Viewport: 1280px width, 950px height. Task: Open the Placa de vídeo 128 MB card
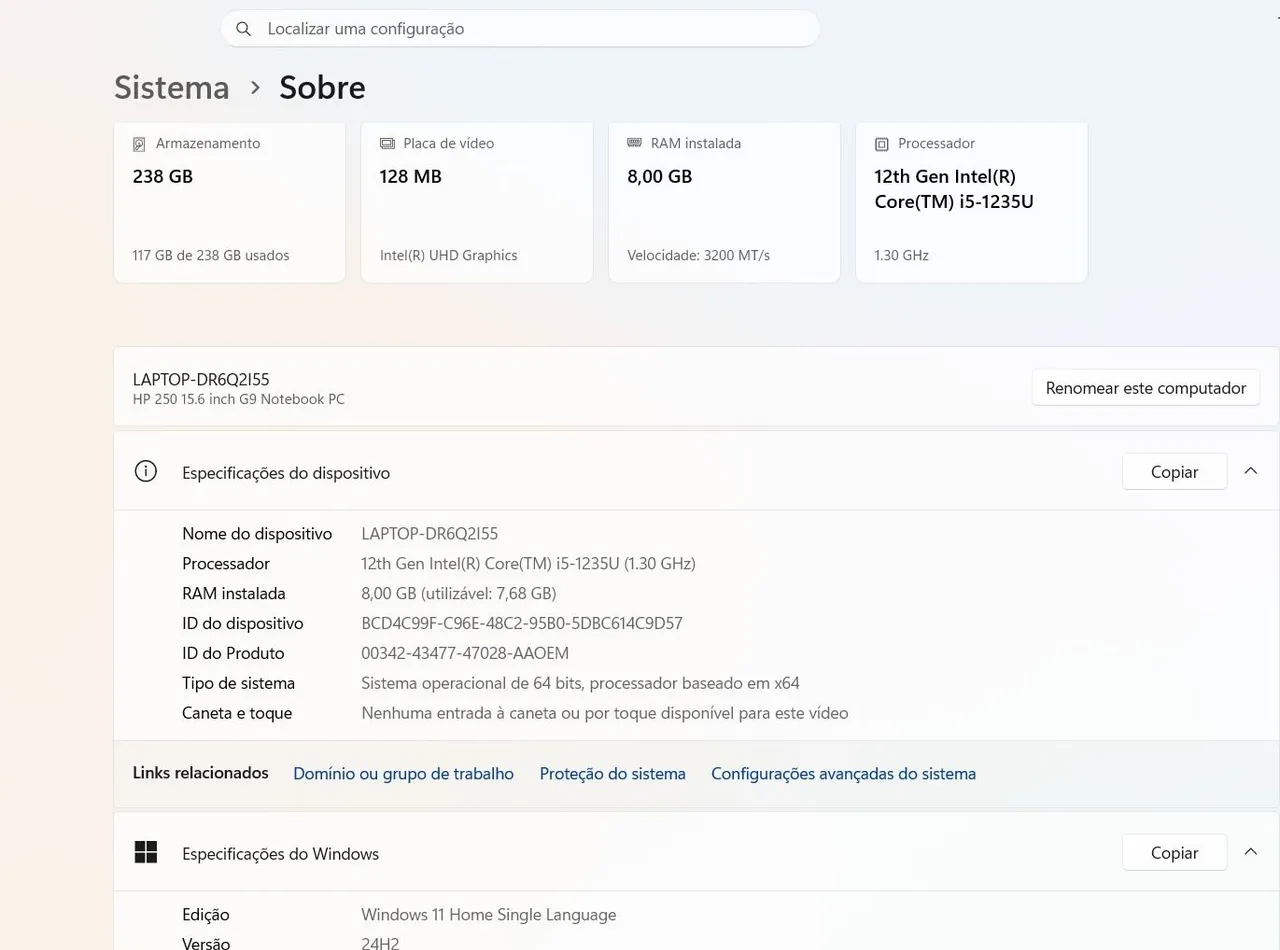point(477,202)
